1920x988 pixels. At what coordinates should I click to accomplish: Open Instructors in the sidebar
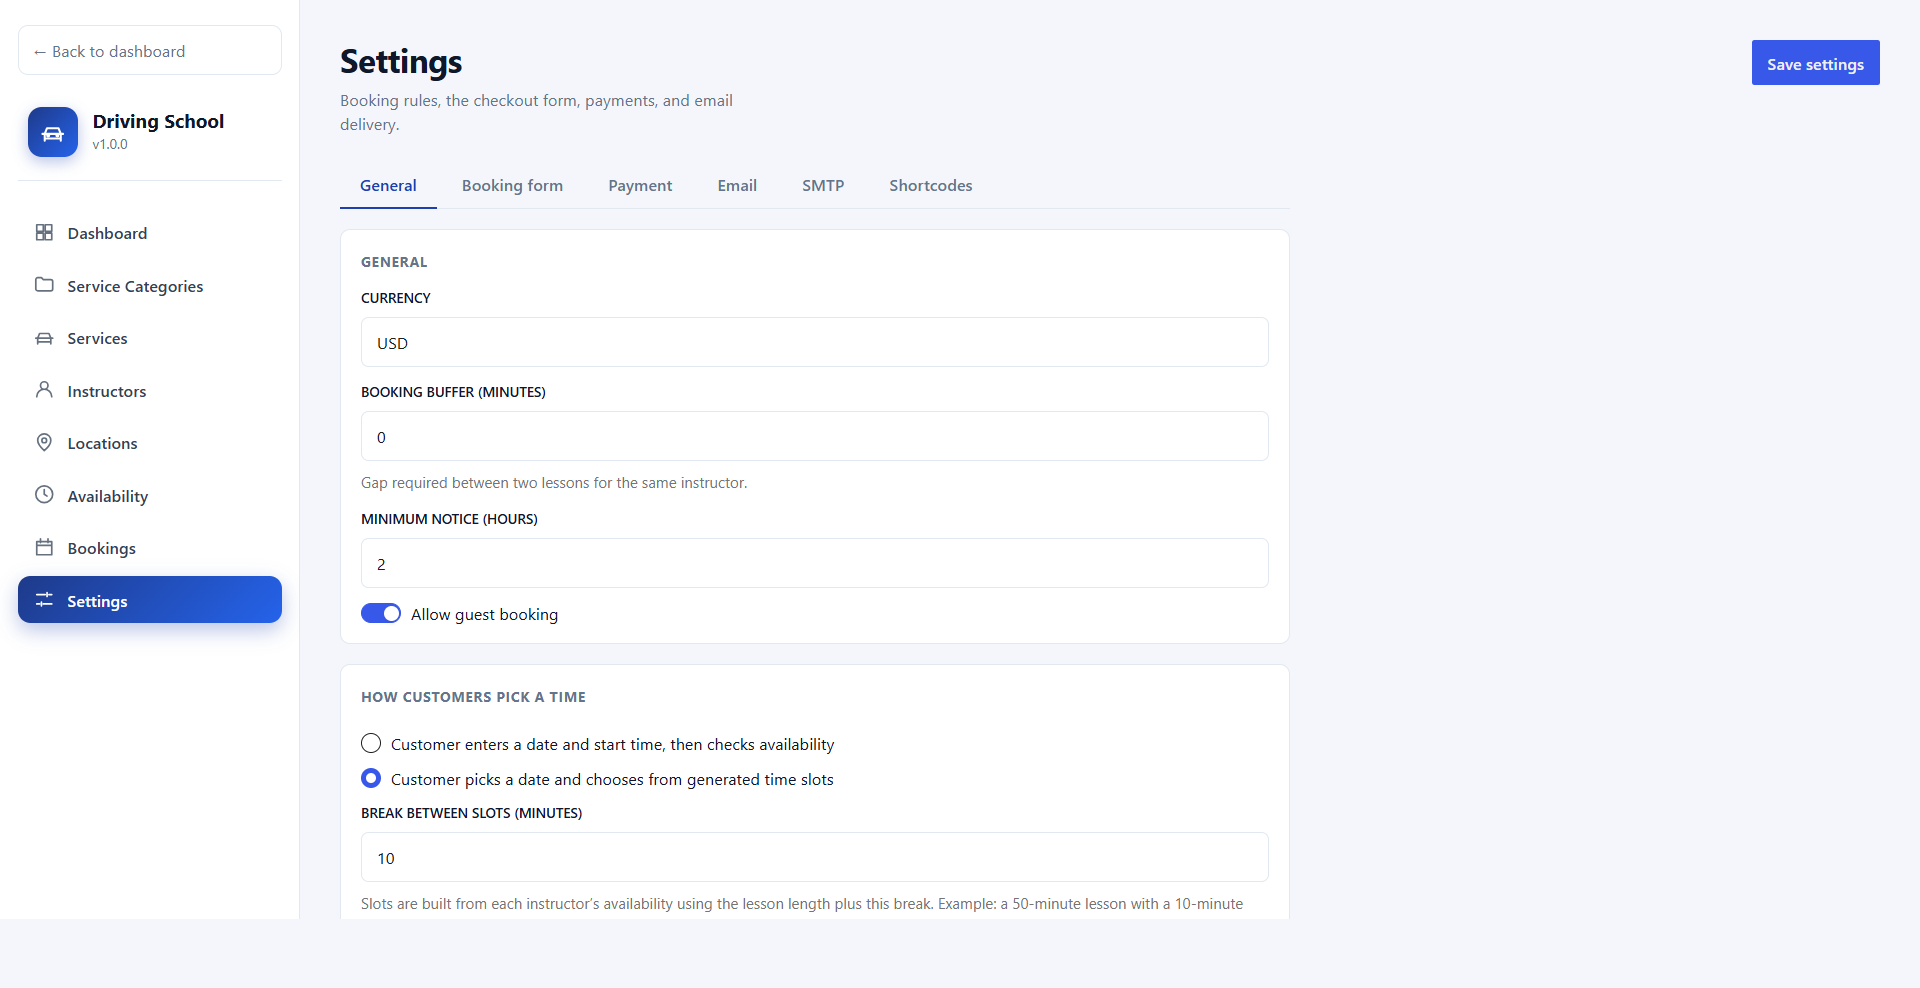150,391
